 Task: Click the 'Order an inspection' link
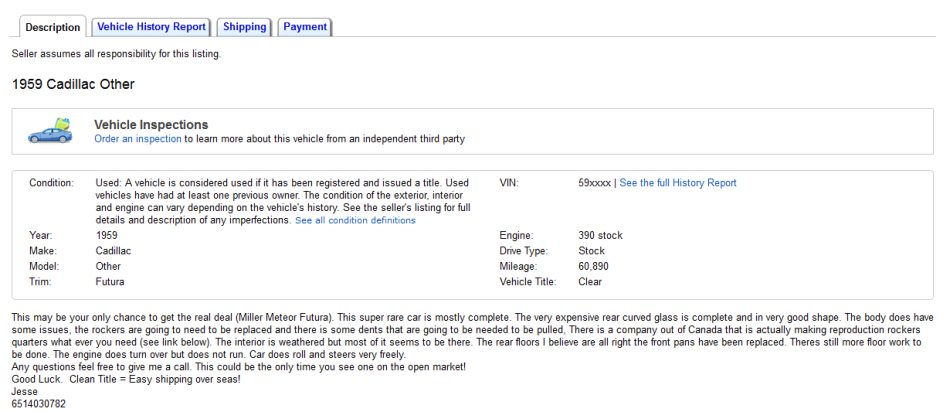tap(138, 139)
